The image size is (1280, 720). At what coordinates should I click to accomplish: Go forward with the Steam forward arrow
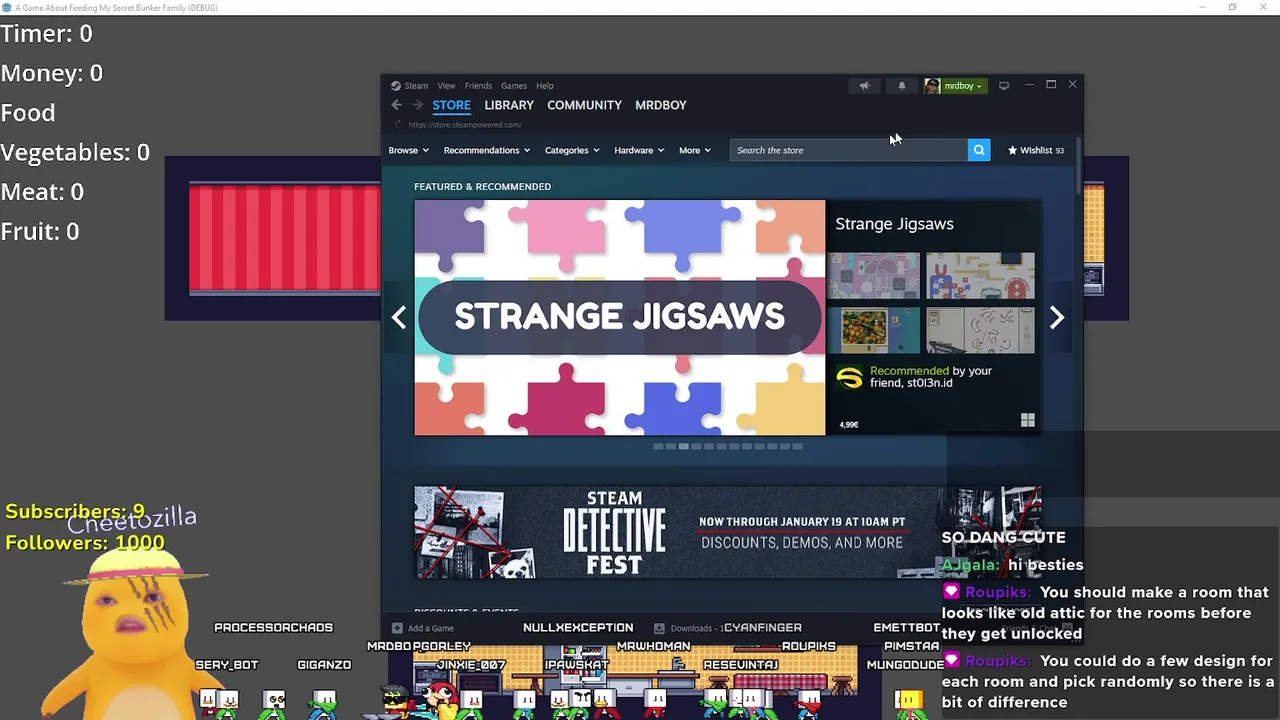click(418, 105)
